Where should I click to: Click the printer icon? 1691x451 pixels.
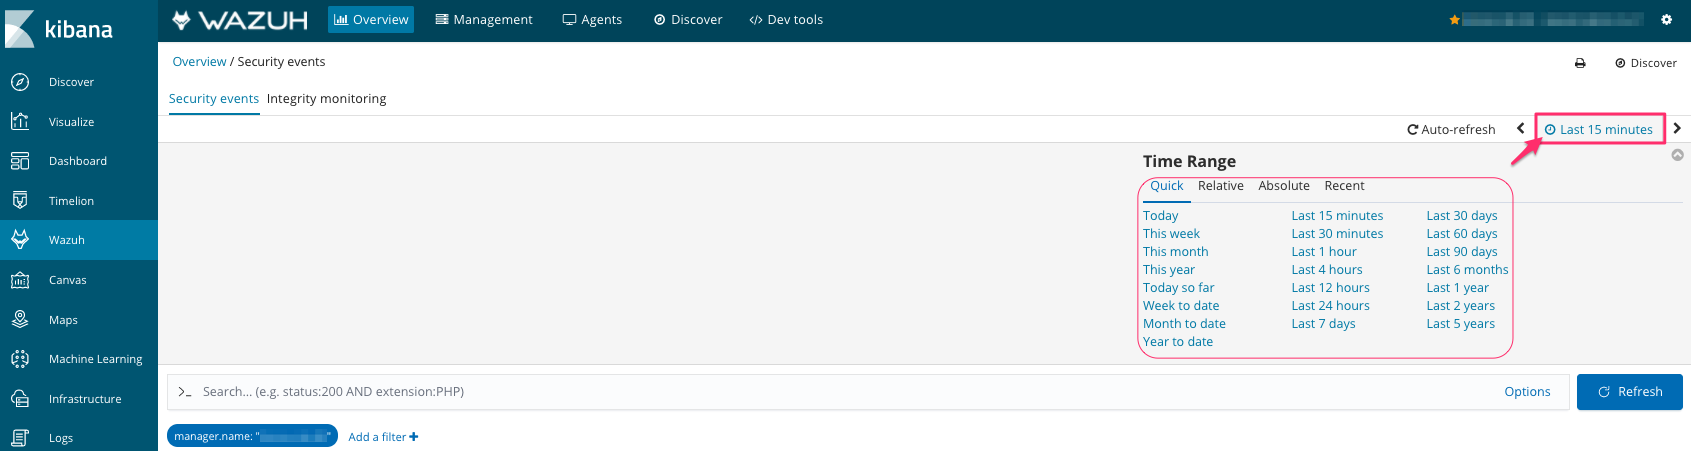(1580, 63)
